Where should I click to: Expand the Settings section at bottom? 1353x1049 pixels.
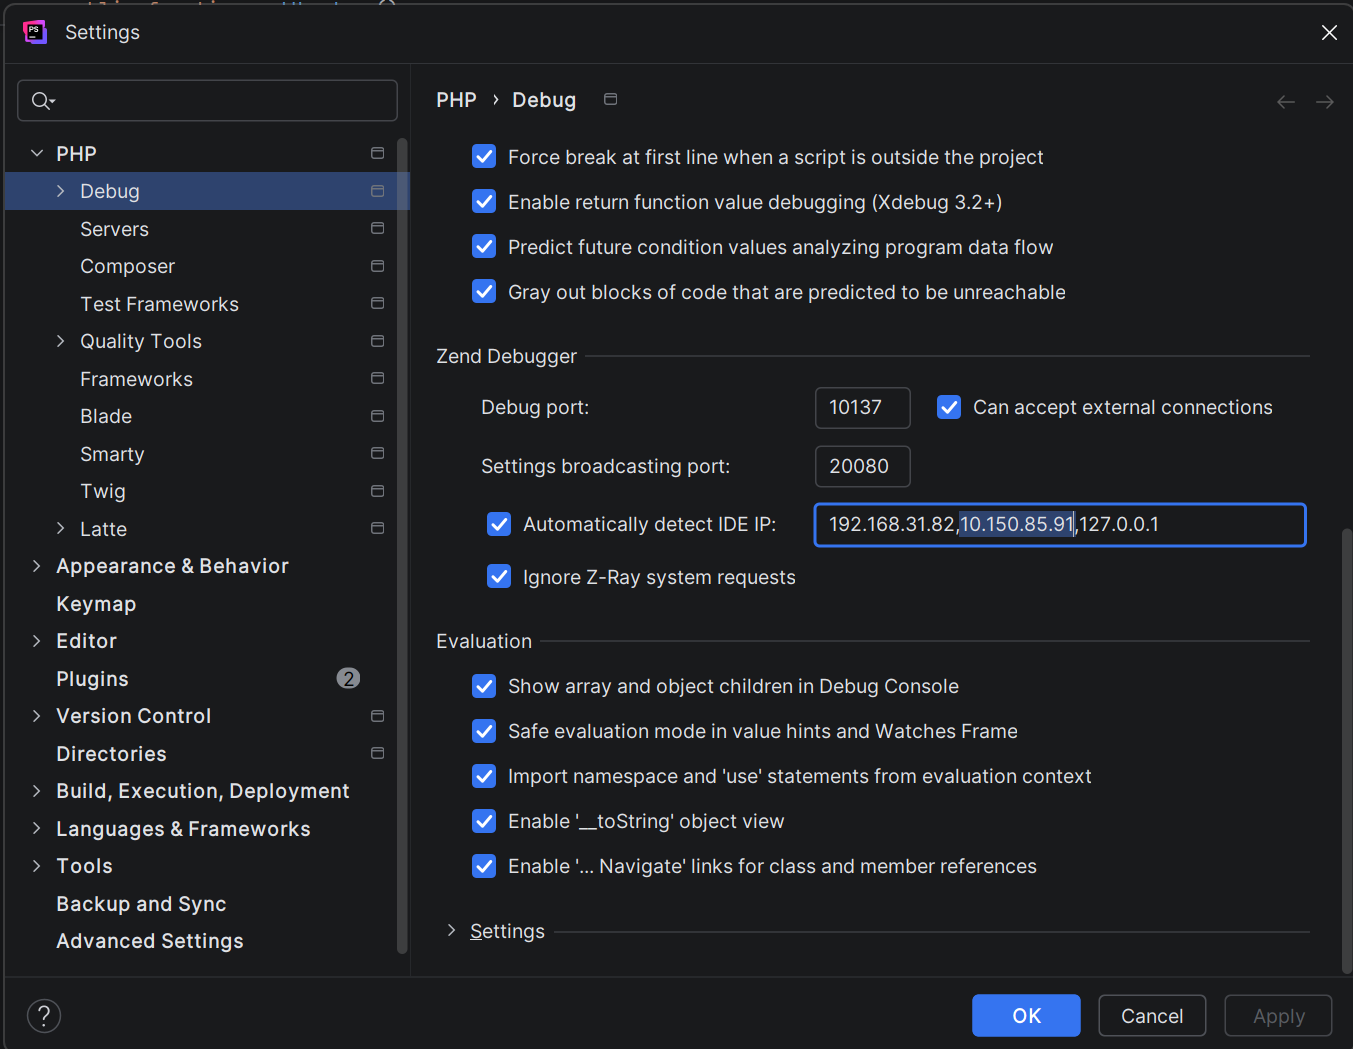coord(451,931)
